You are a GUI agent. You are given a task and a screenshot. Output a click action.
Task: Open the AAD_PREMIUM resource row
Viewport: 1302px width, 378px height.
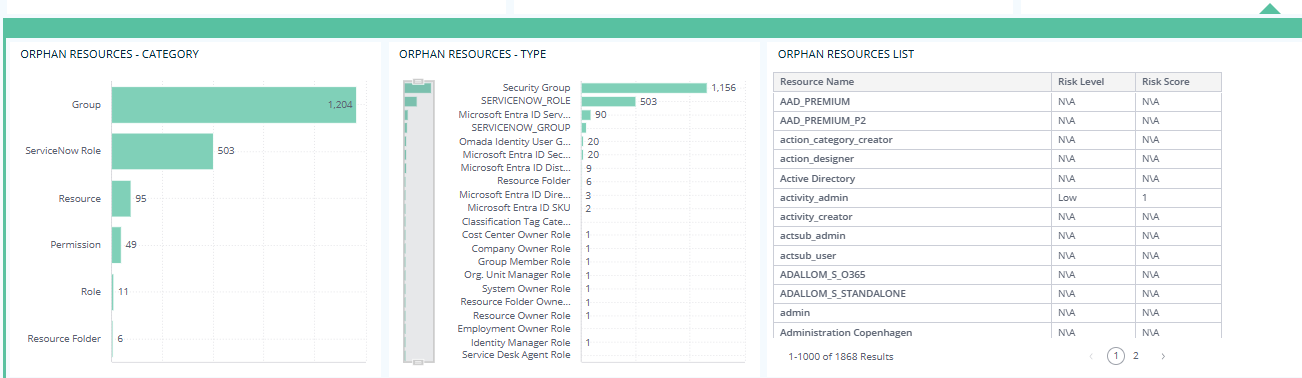tap(997, 102)
